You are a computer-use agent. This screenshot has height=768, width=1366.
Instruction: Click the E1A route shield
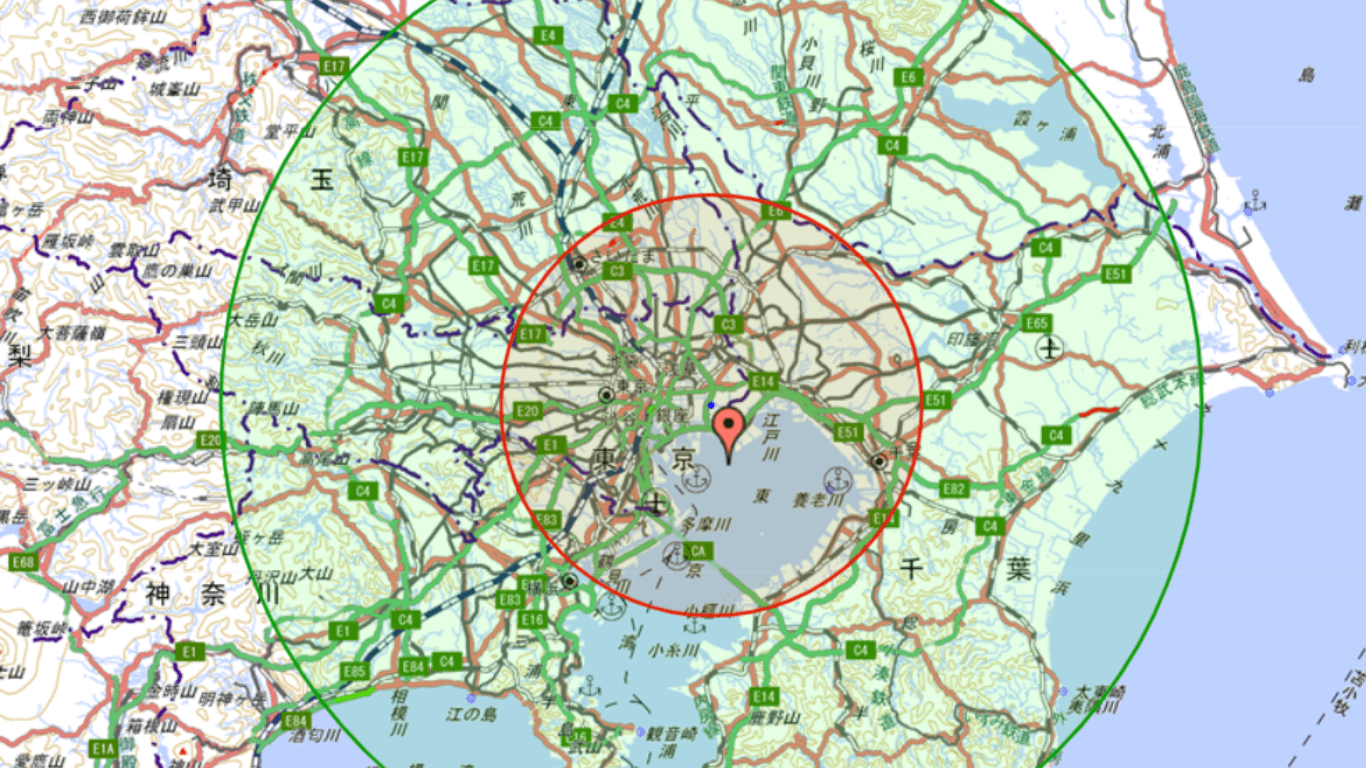tap(103, 748)
